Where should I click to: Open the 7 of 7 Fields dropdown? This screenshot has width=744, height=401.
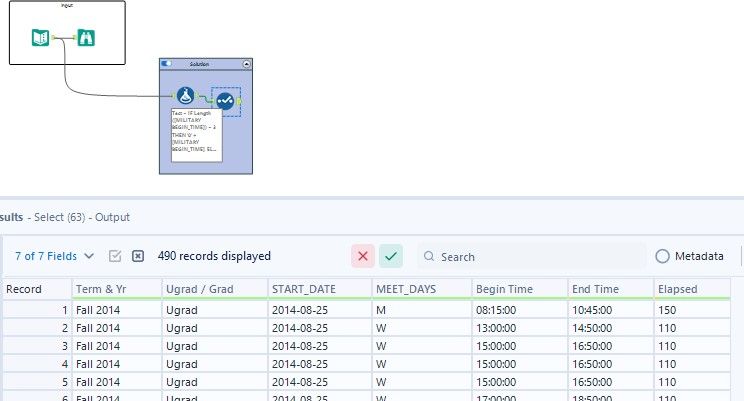[54, 256]
